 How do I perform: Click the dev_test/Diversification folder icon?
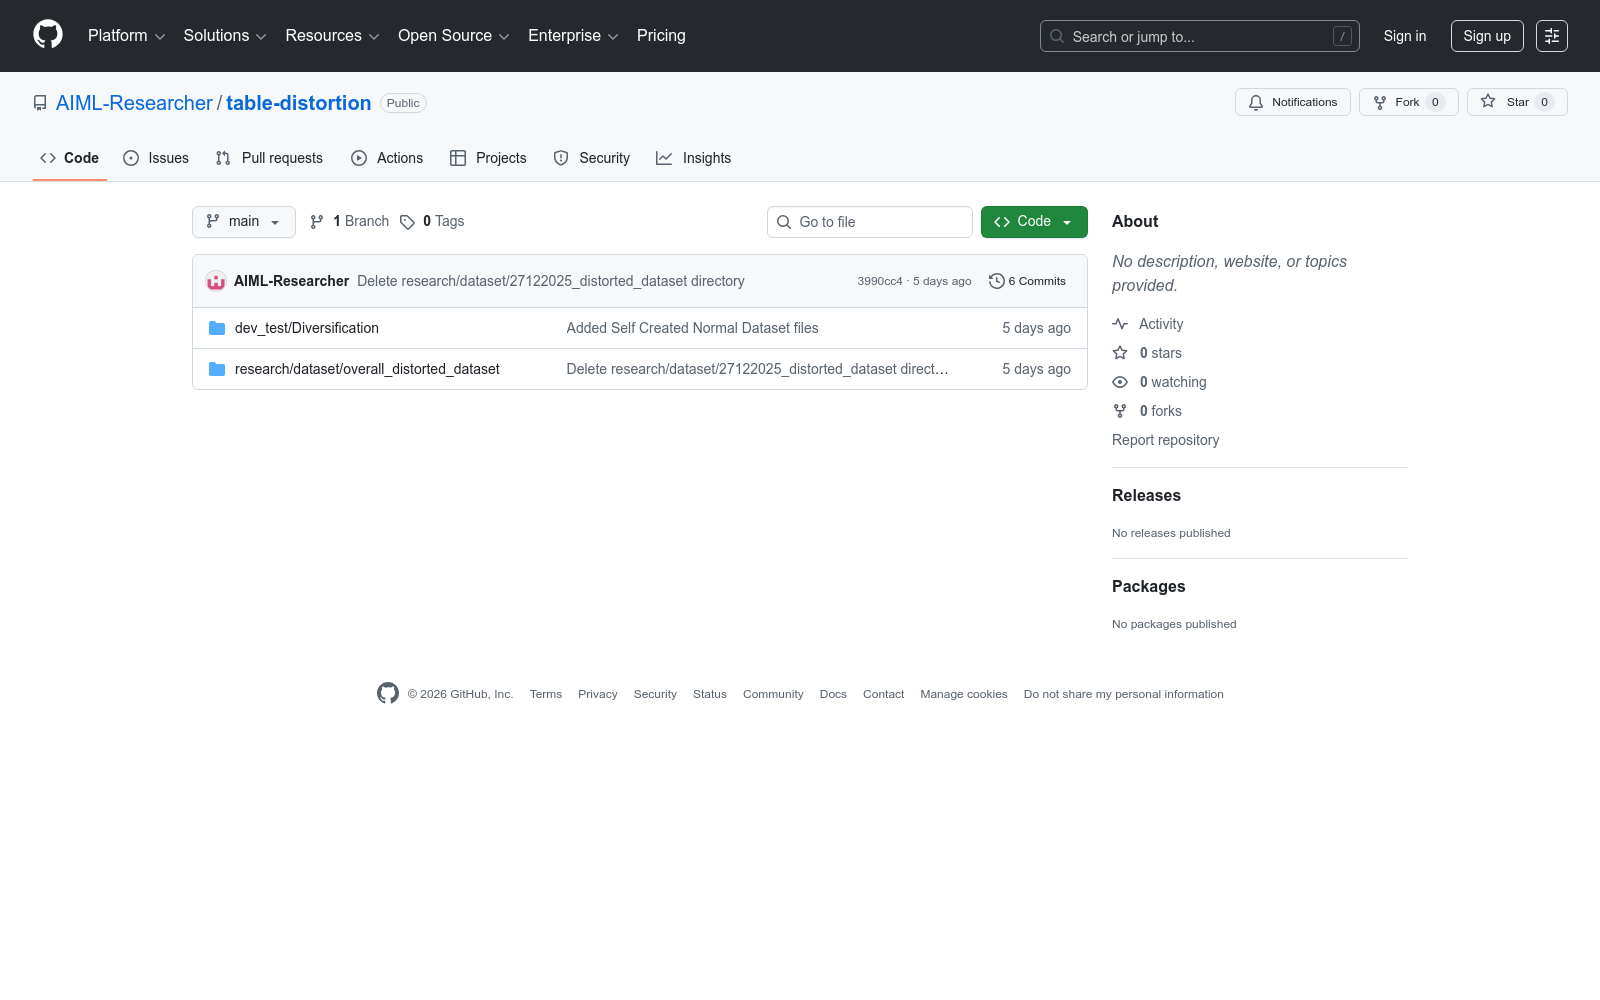(x=217, y=328)
